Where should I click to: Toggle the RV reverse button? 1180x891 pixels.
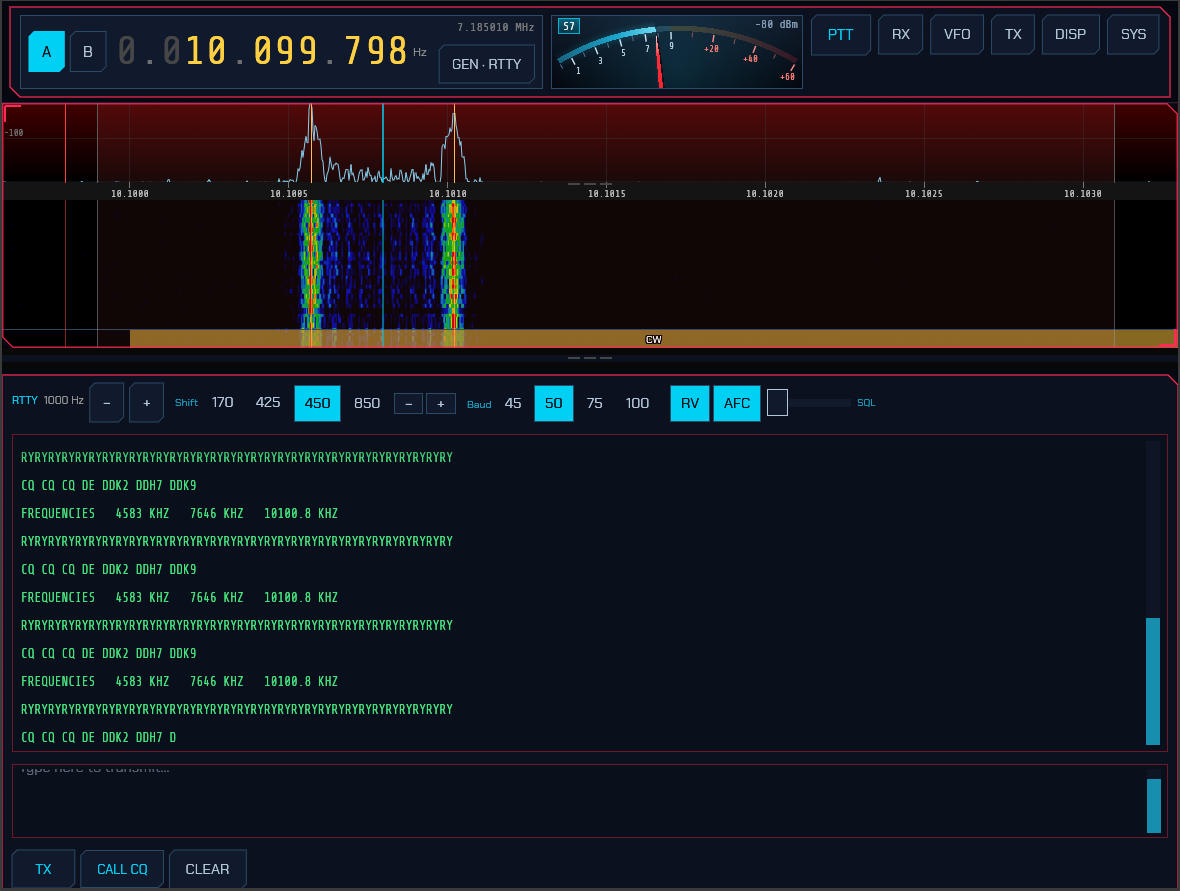point(689,403)
